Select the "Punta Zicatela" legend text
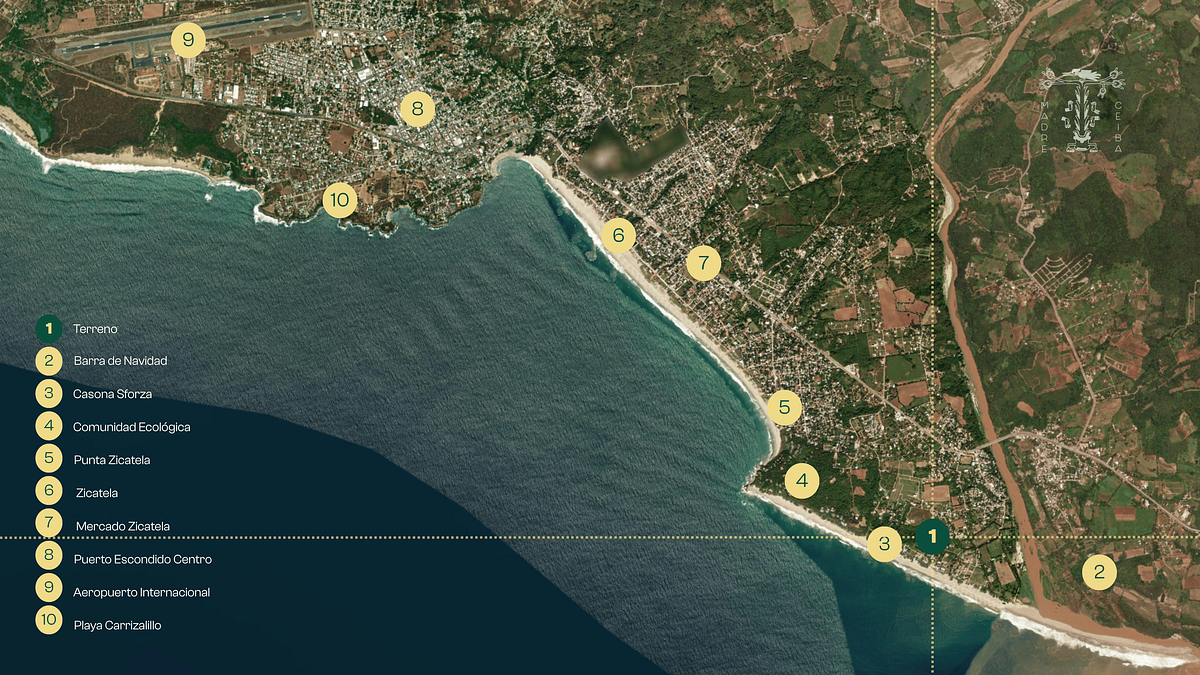1200x675 pixels. tap(112, 460)
